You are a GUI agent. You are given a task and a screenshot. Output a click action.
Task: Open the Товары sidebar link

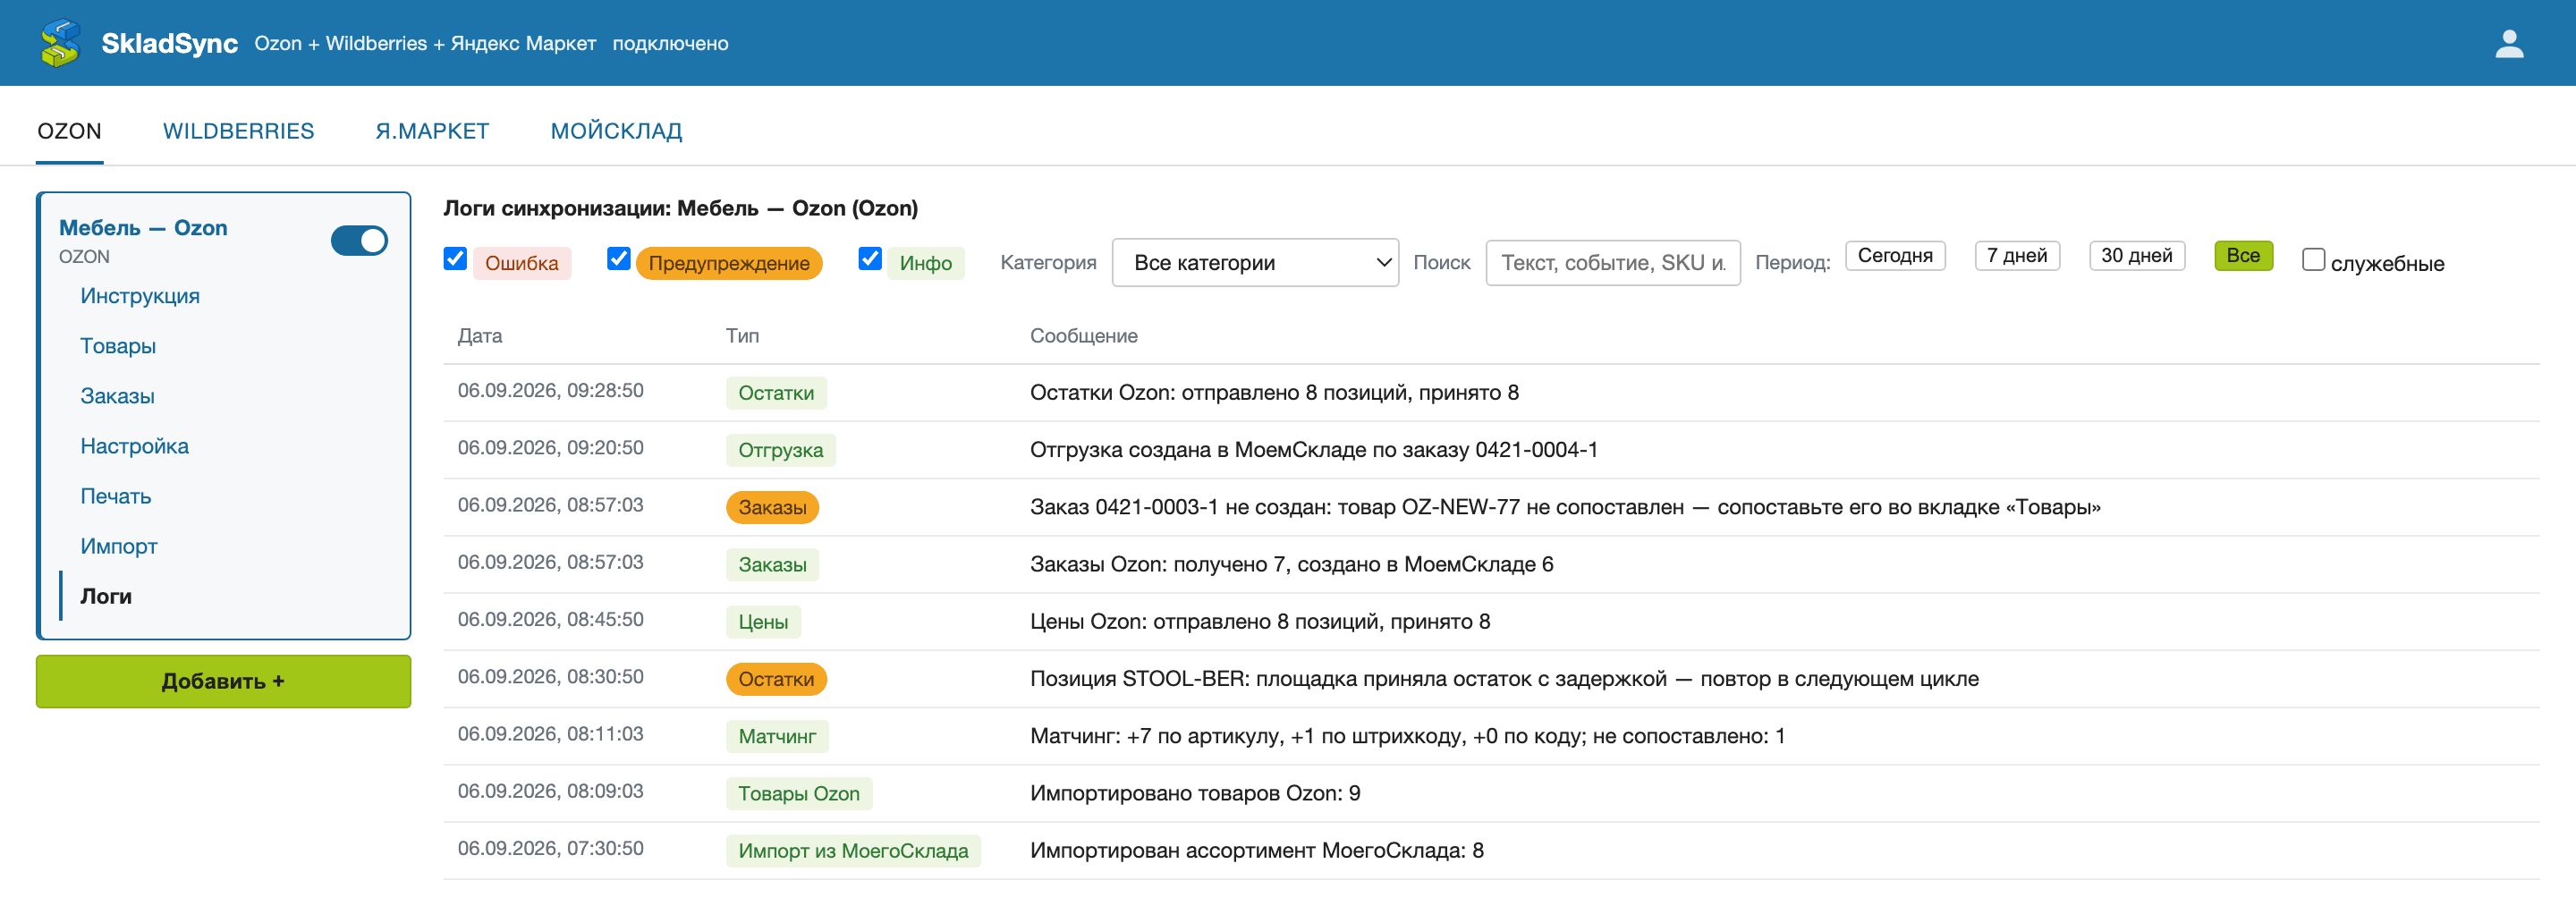(118, 346)
